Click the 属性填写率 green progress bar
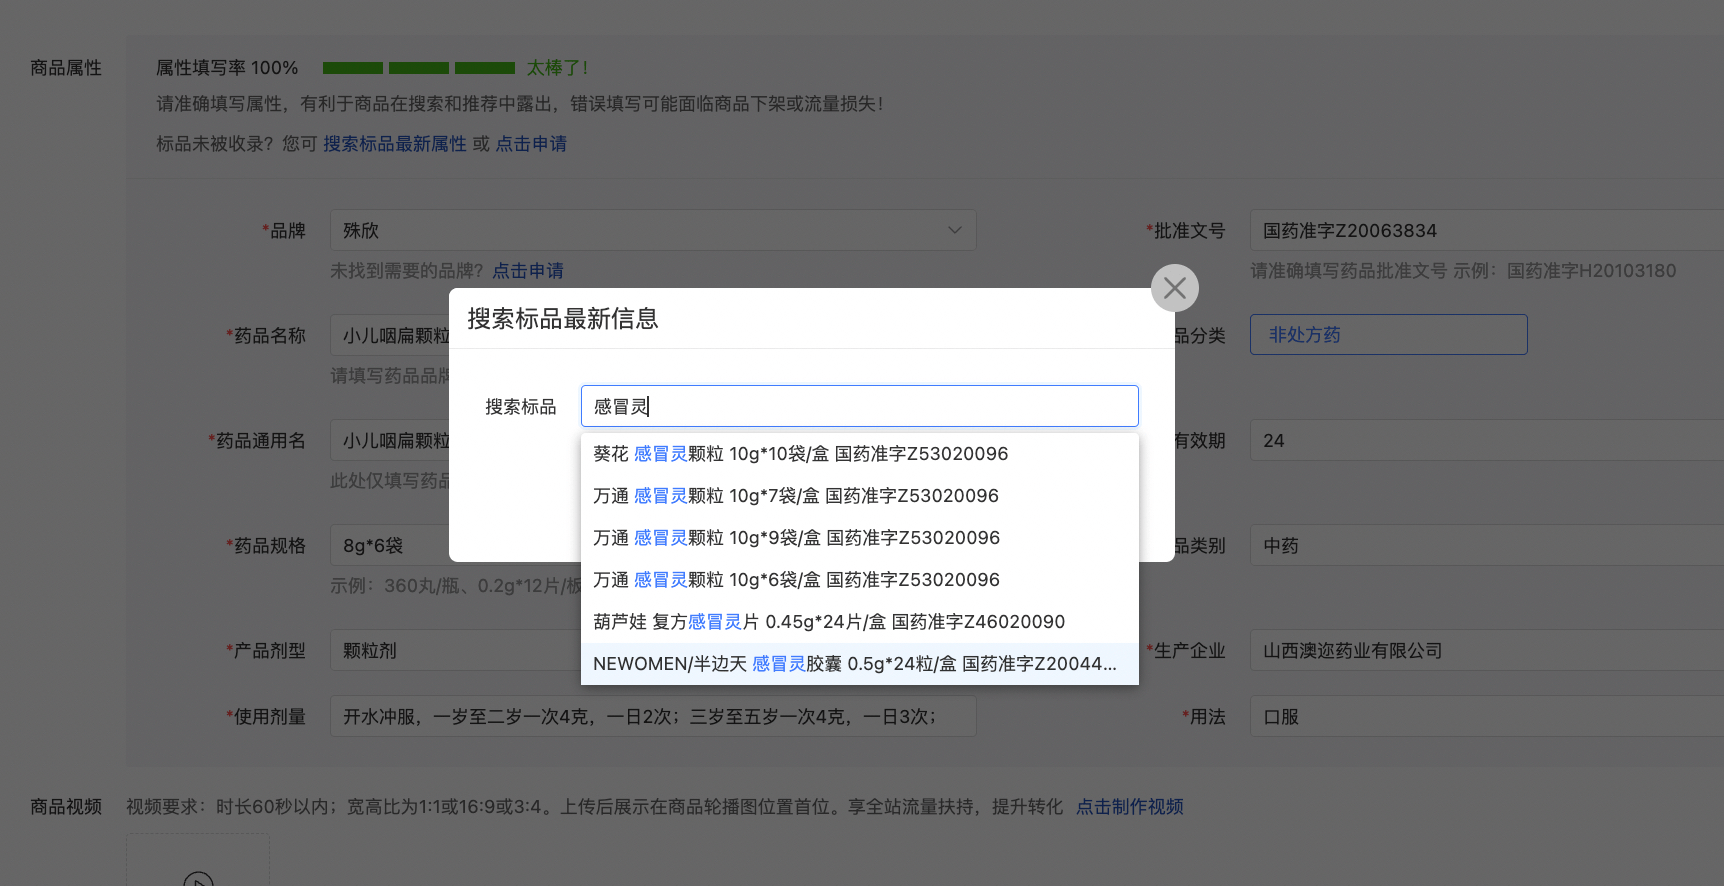This screenshot has width=1724, height=886. (418, 68)
